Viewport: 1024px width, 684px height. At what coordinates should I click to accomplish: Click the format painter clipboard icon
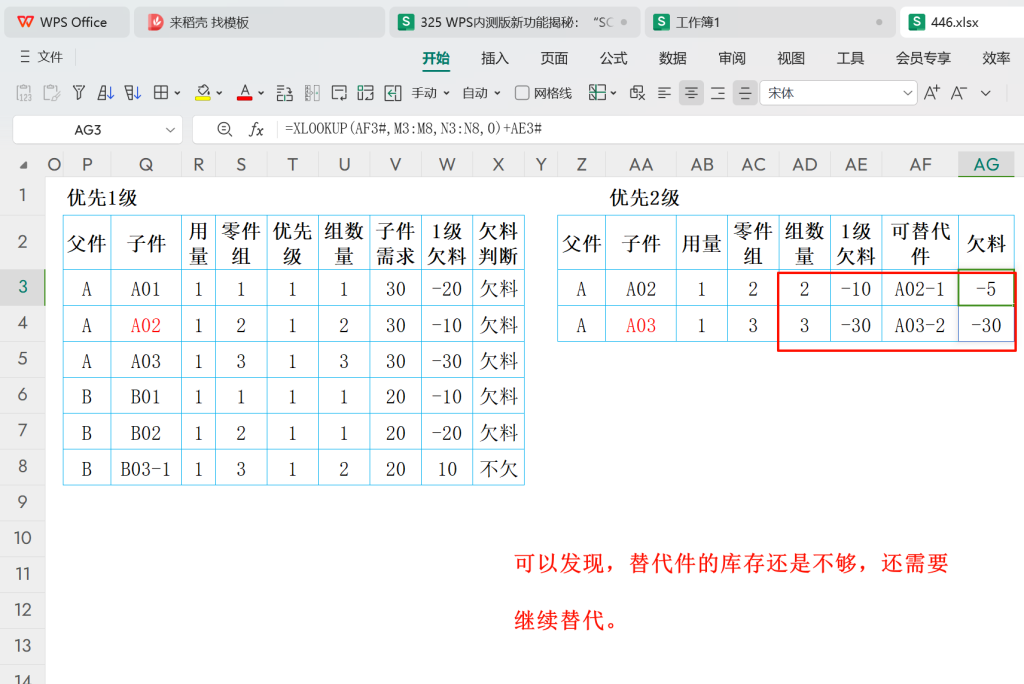click(52, 93)
